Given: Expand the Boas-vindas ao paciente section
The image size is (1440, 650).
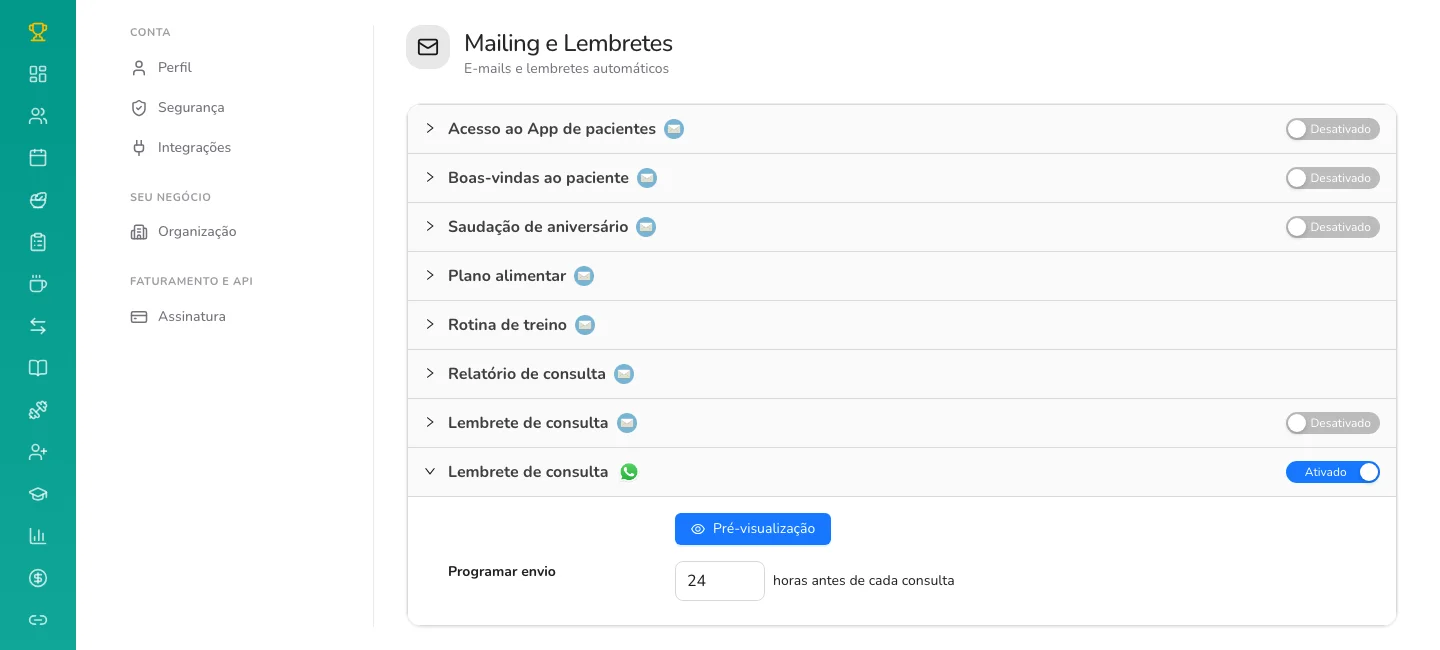Looking at the screenshot, I should [430, 177].
